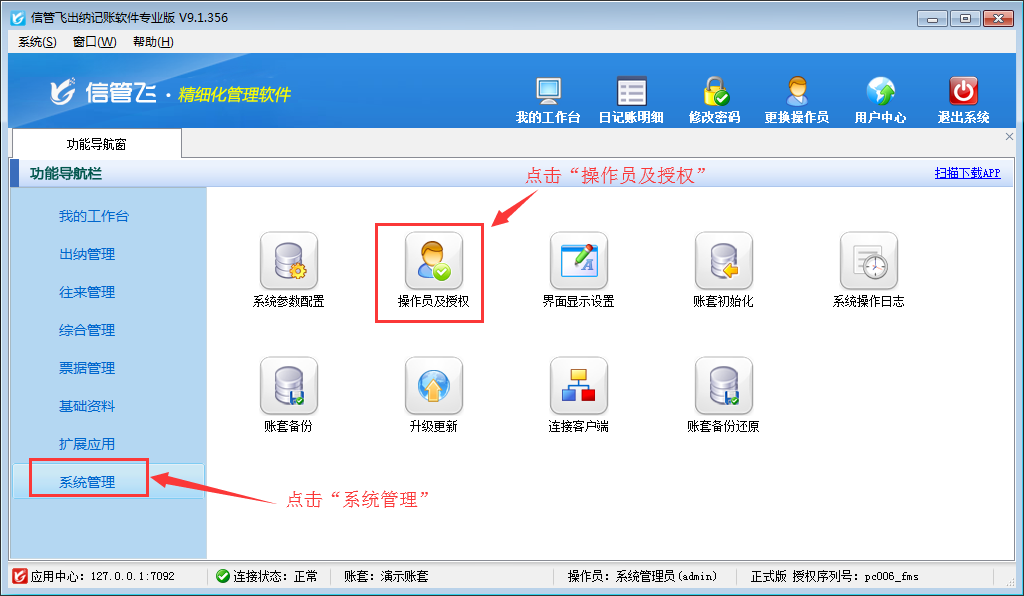
Task: Open 界面显示设置 icon
Action: (x=578, y=262)
